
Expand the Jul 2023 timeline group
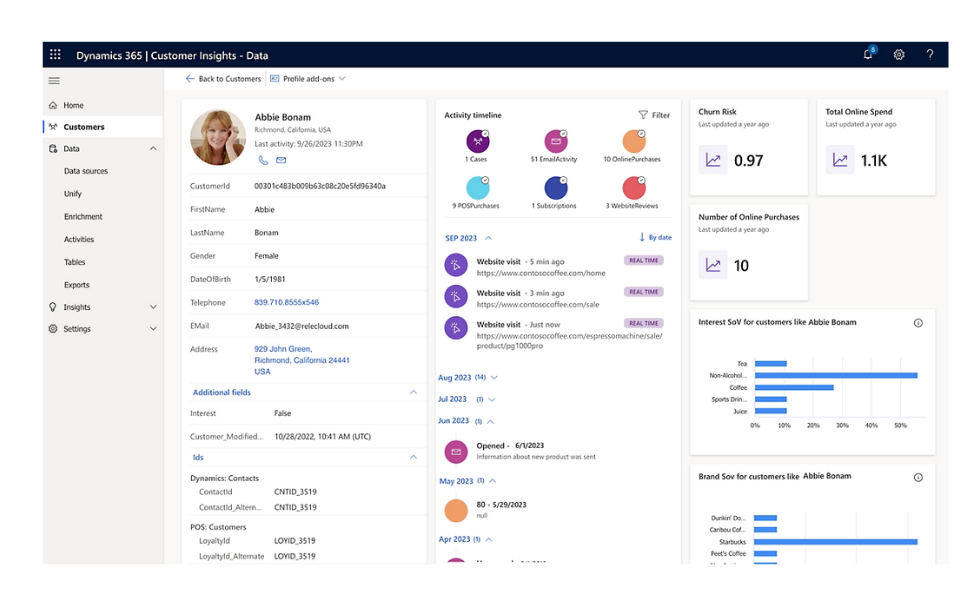coord(492,399)
